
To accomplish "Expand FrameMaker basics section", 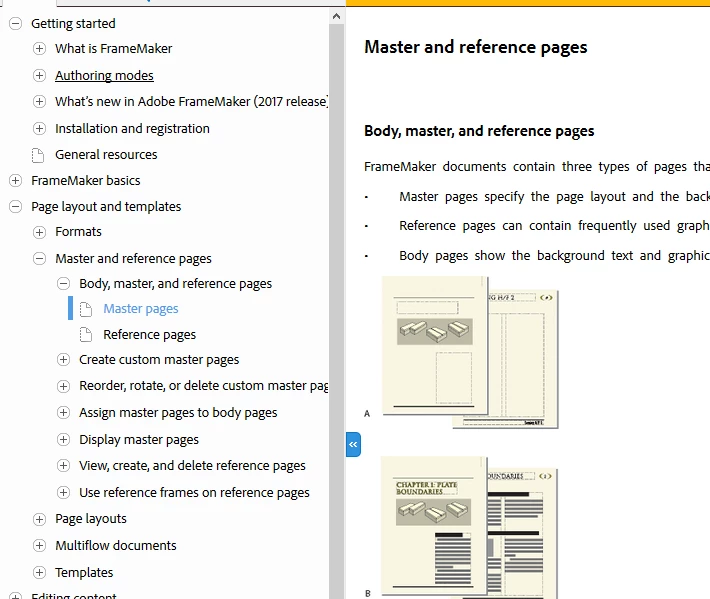I will pos(15,180).
